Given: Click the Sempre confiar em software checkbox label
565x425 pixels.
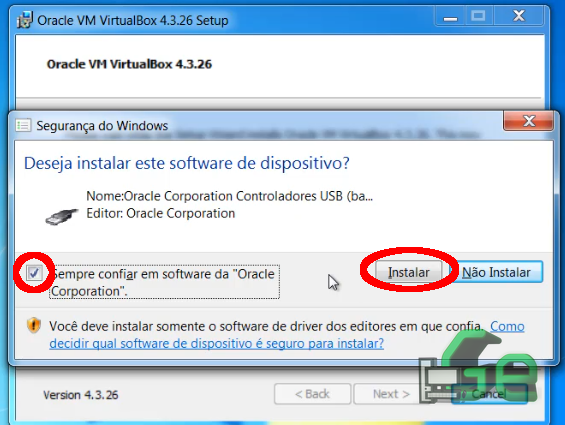Looking at the screenshot, I should pos(164,282).
